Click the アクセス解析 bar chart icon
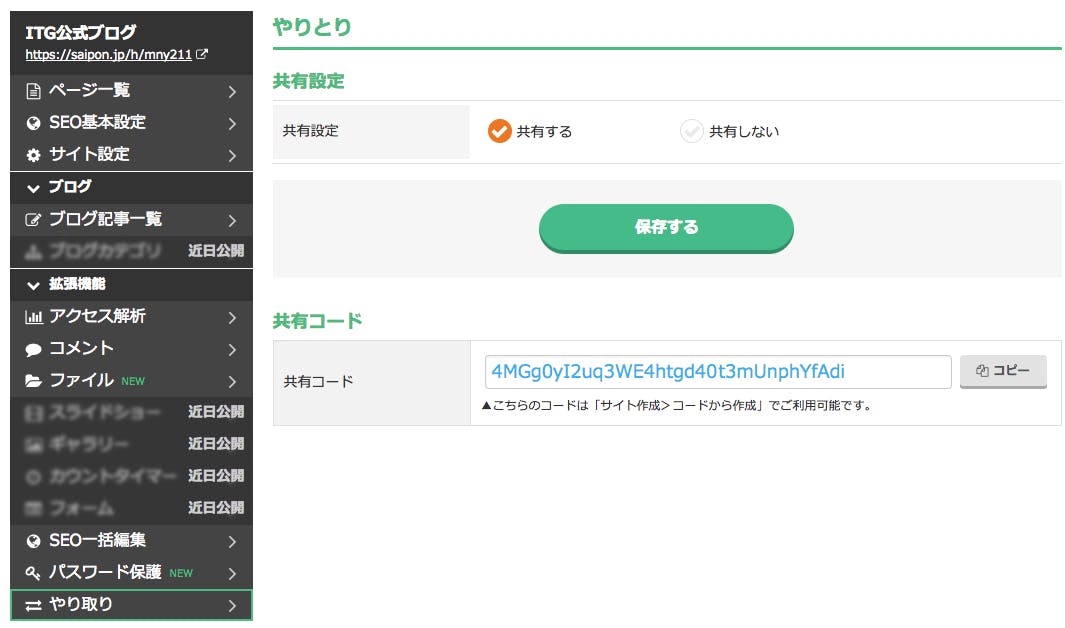 tap(33, 317)
